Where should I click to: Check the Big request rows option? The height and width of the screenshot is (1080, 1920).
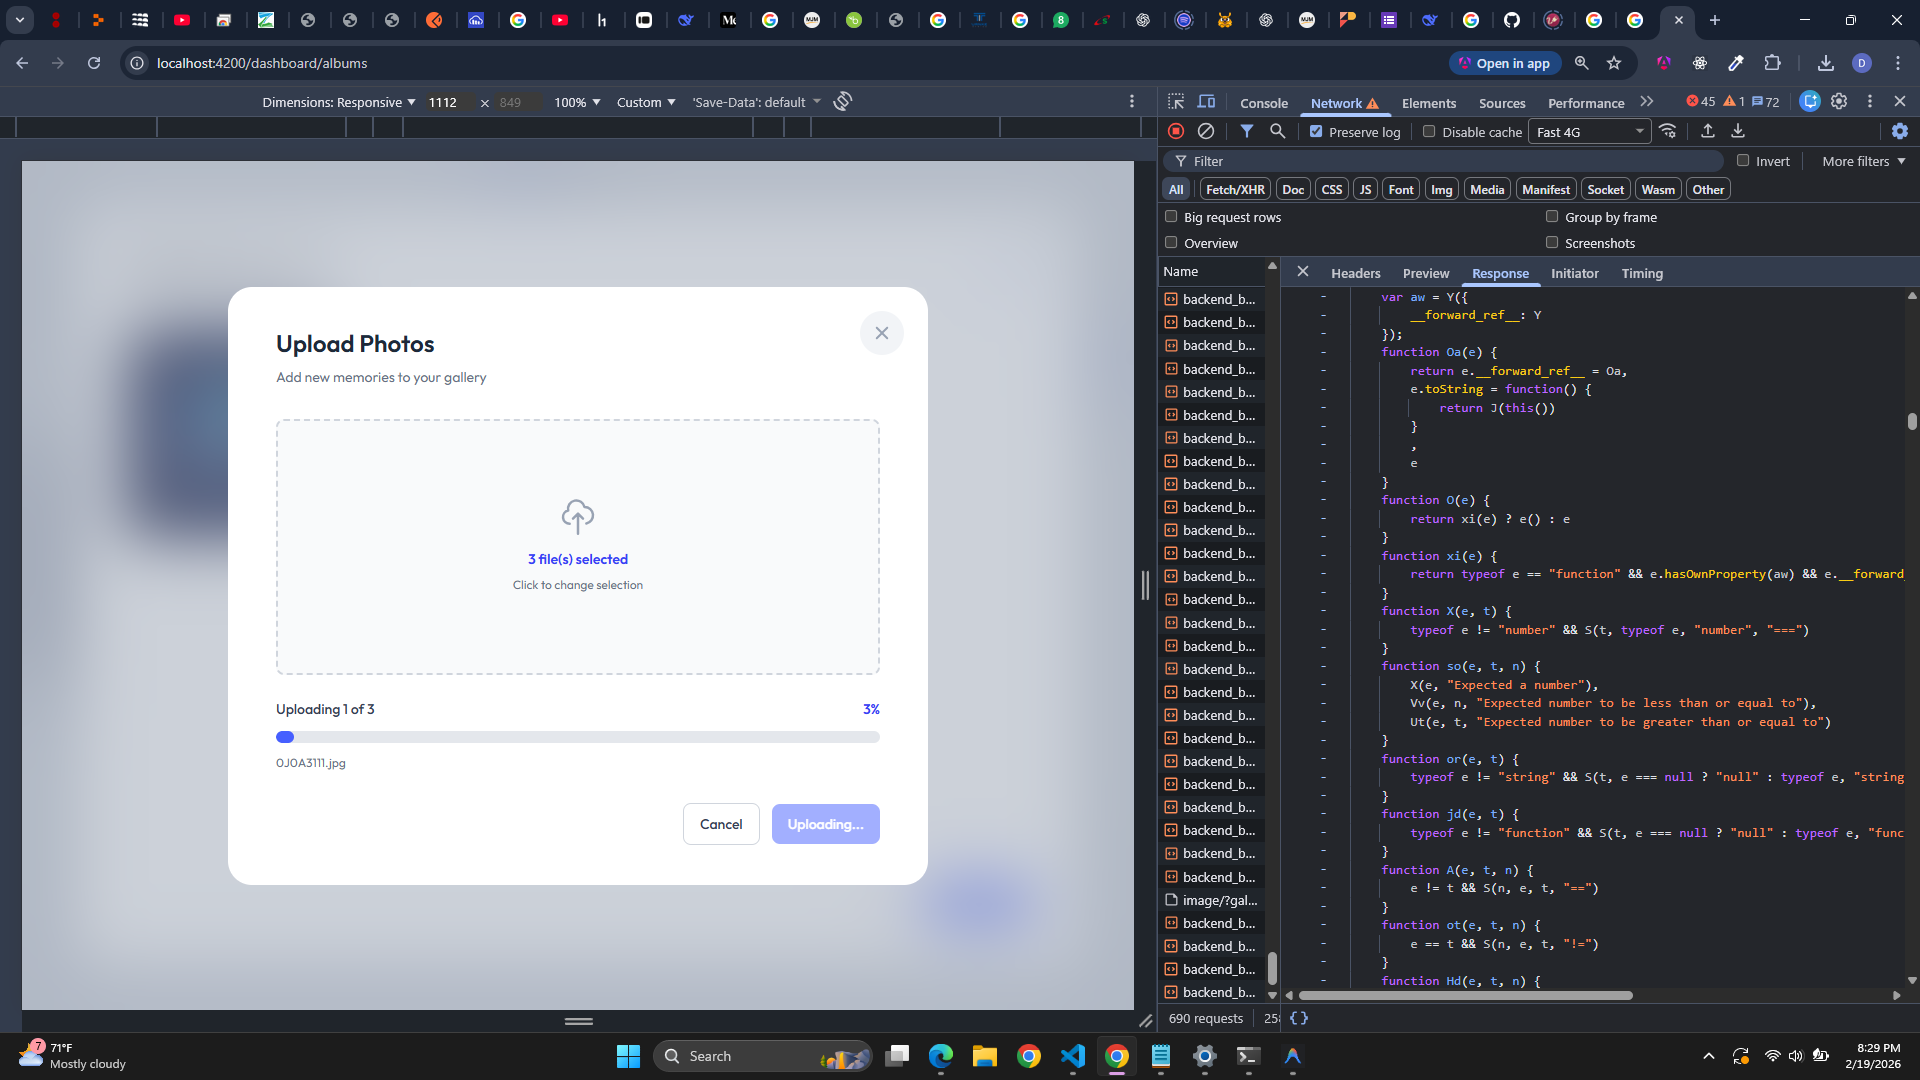(x=1171, y=217)
